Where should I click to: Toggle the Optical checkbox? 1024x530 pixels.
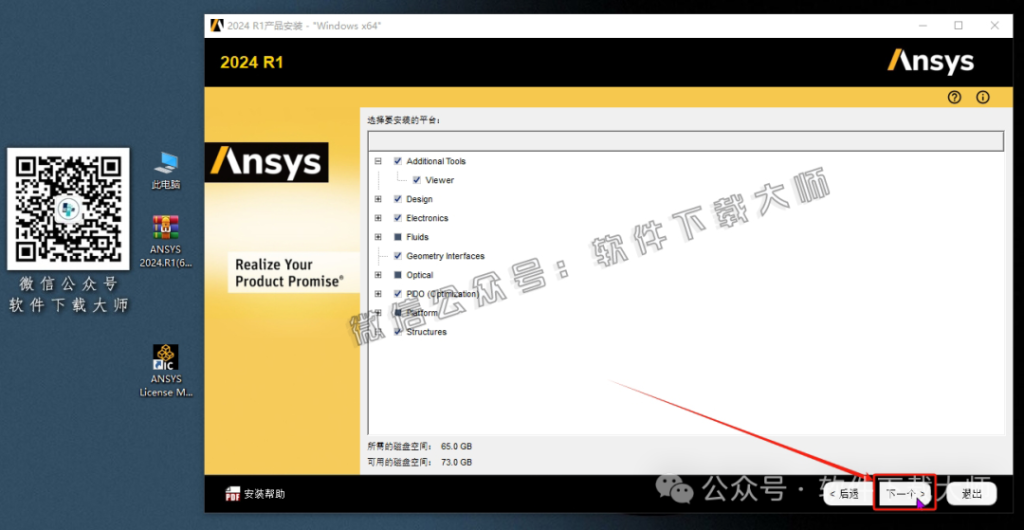(398, 274)
